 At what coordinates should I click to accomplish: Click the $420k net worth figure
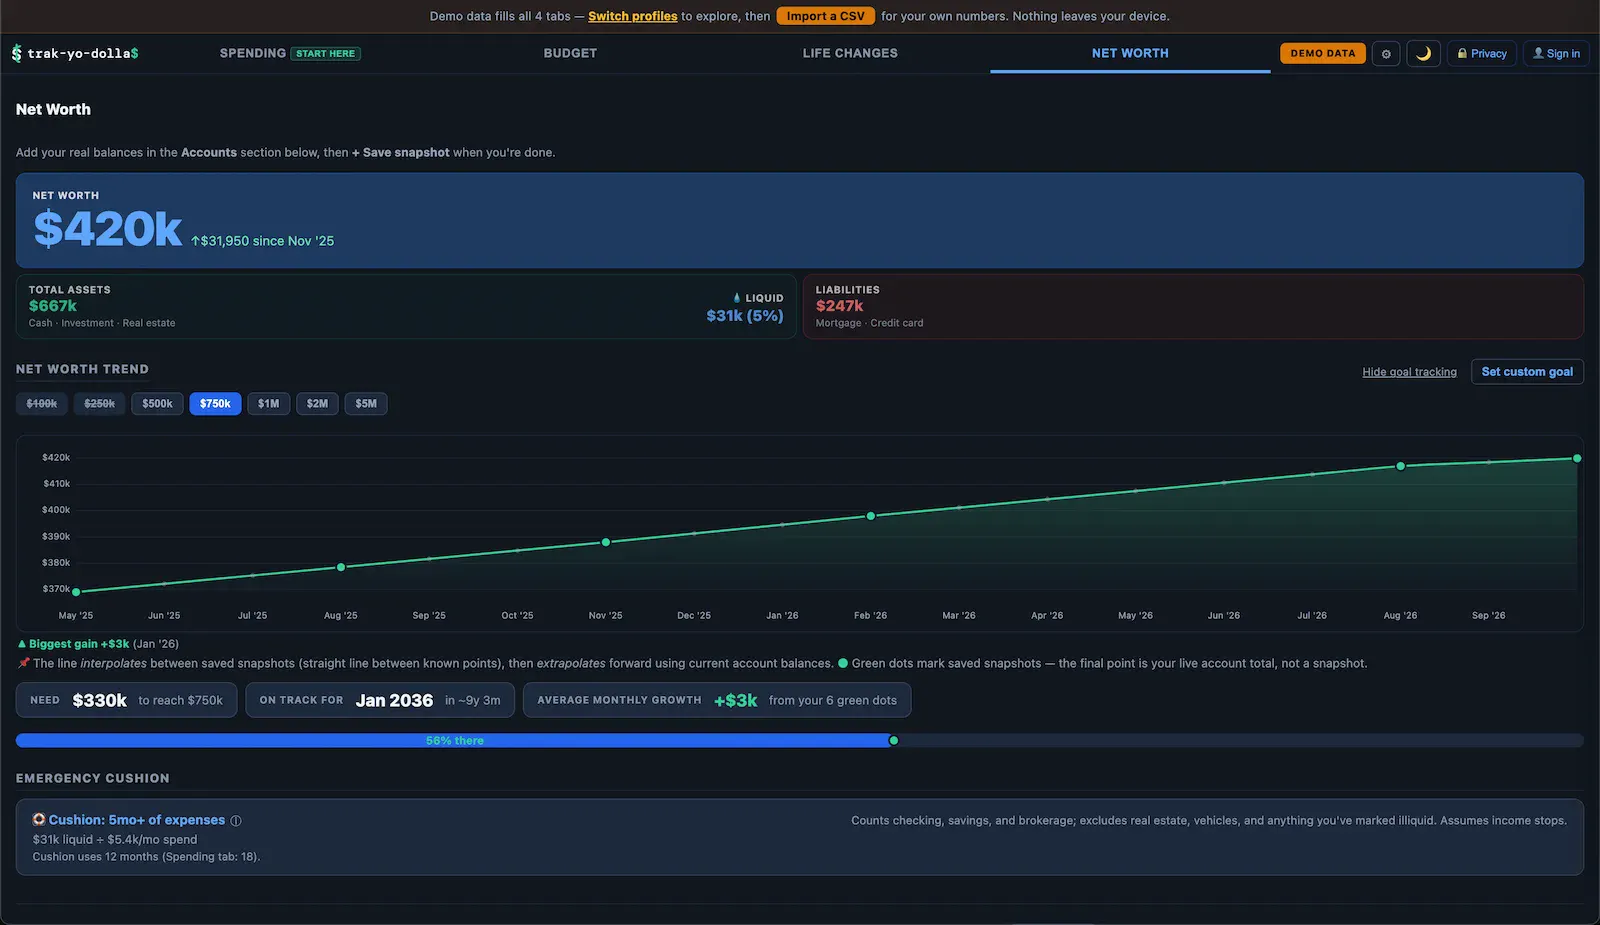click(108, 229)
